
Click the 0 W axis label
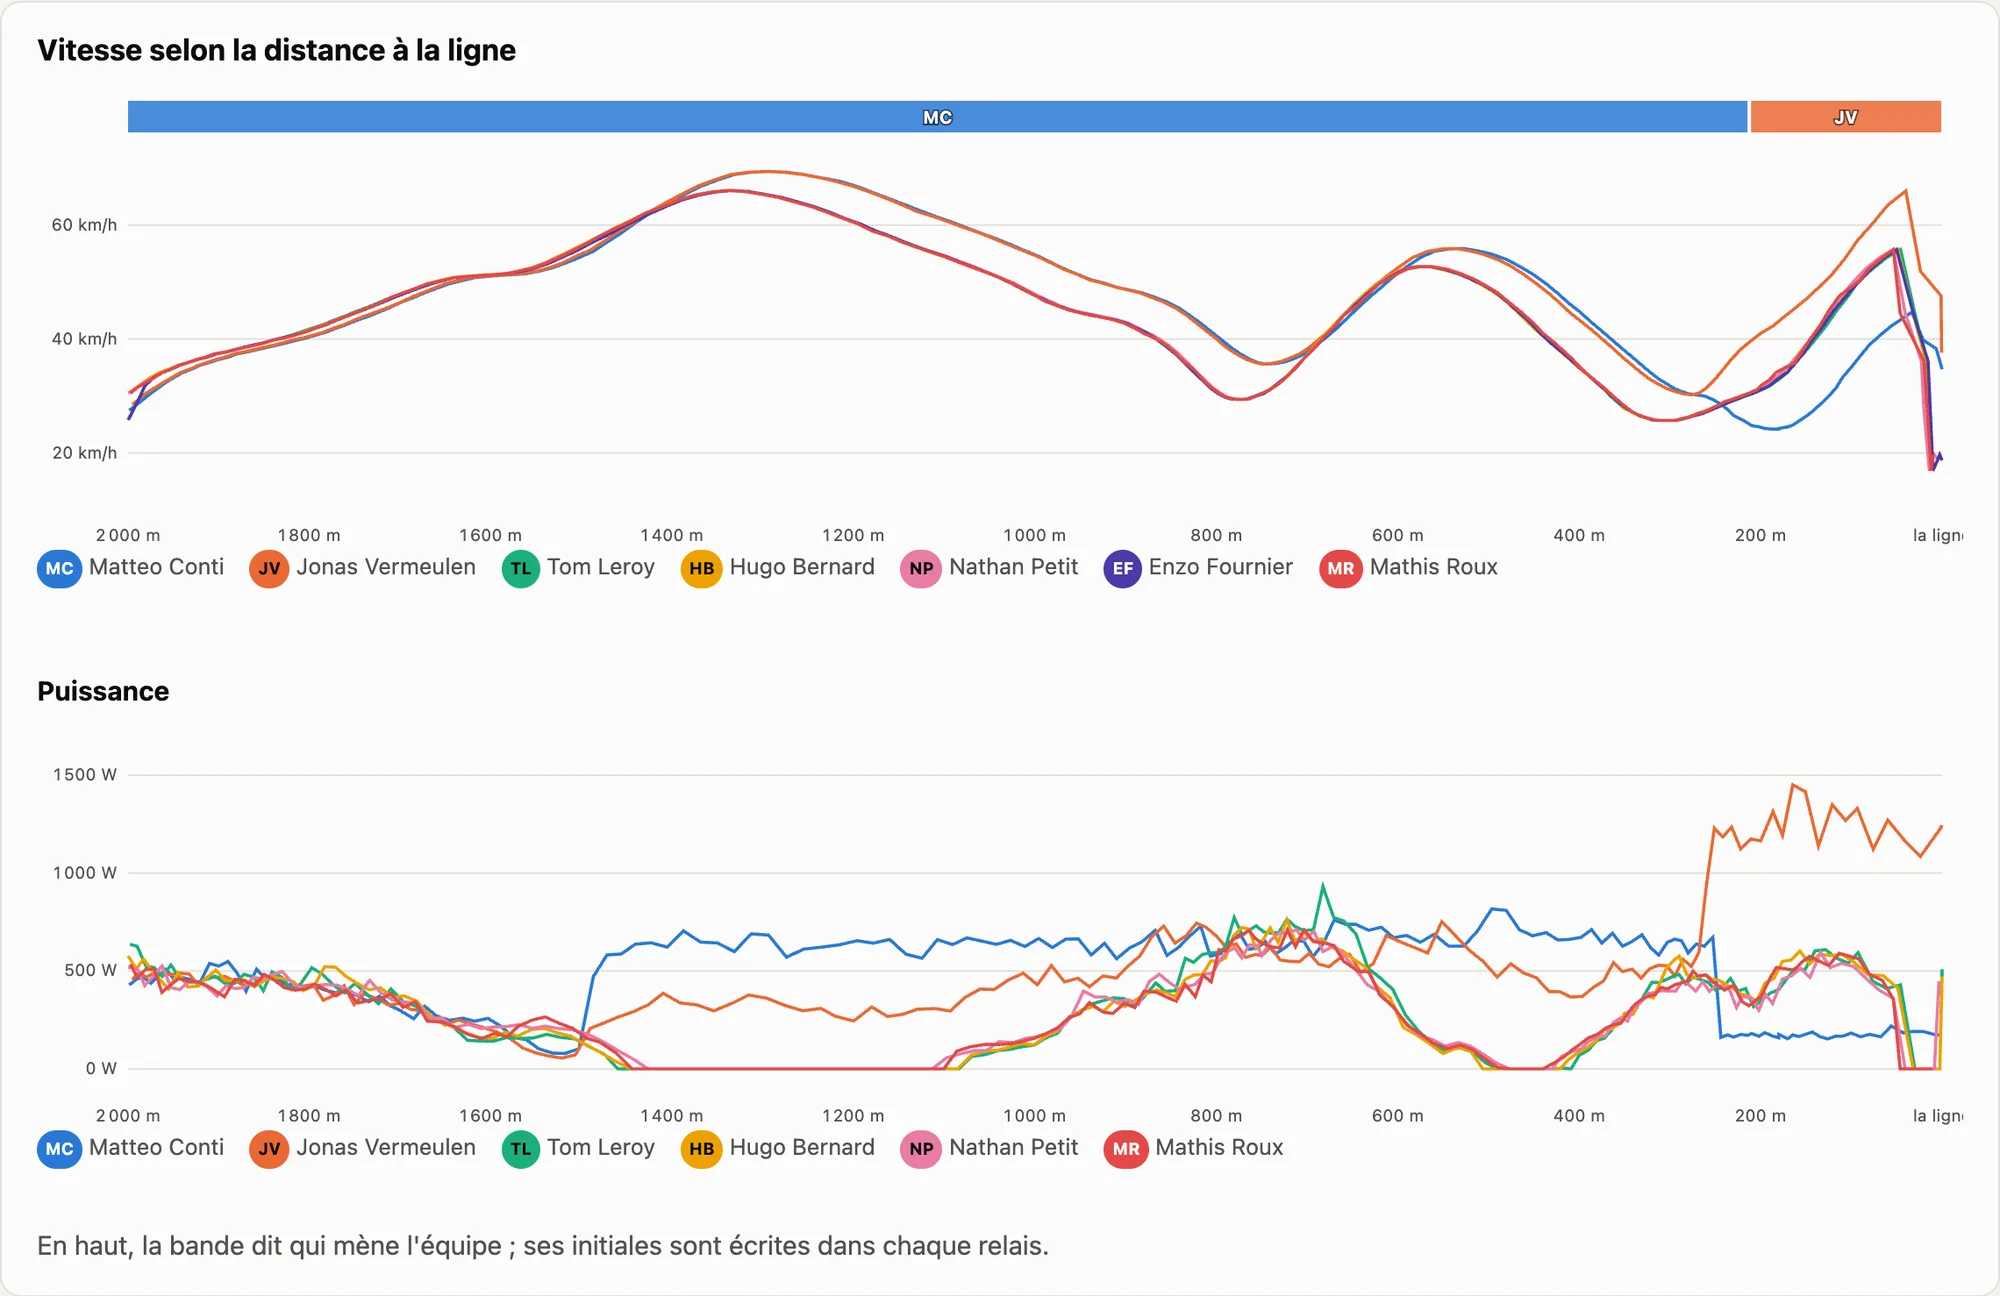point(101,1068)
